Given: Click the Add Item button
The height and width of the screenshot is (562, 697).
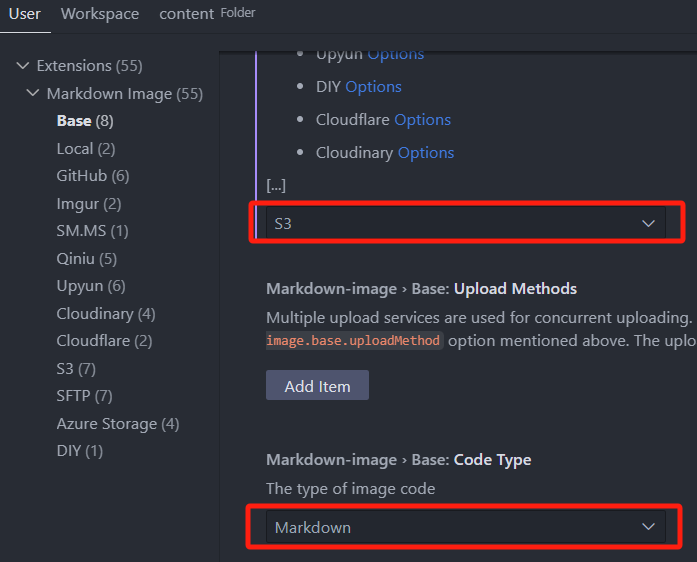Looking at the screenshot, I should (x=317, y=386).
